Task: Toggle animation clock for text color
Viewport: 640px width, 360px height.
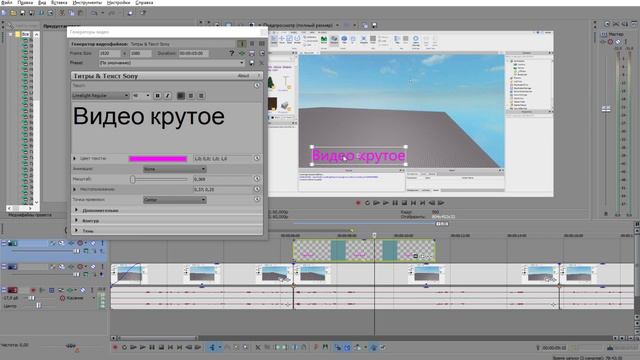Action: click(x=257, y=158)
